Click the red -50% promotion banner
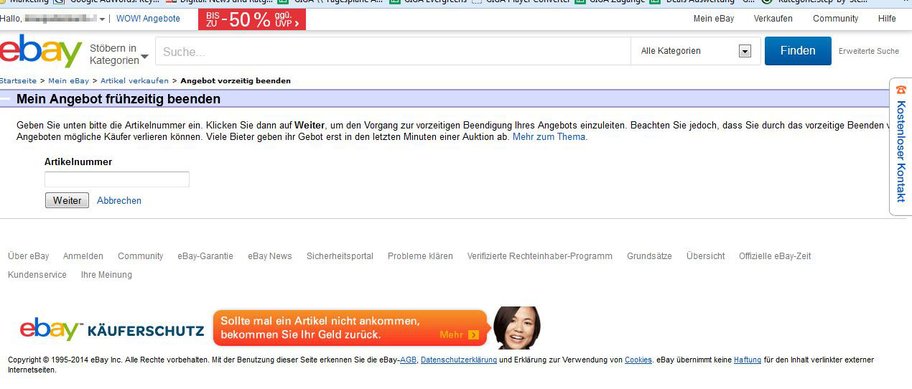Viewport: 912px width, 389px height. point(252,19)
